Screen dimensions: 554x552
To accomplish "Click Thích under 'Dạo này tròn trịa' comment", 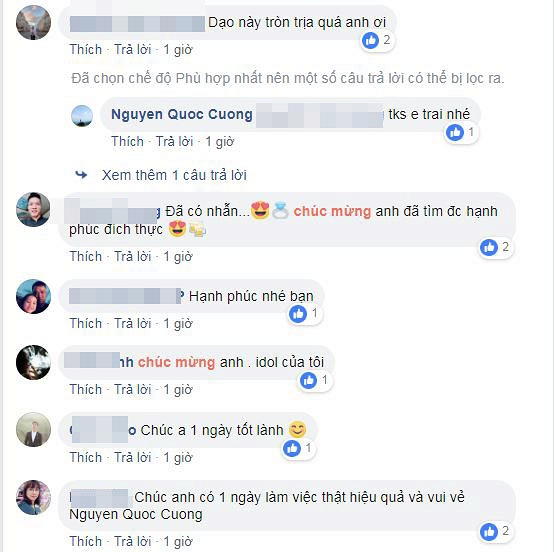I will click(x=86, y=49).
